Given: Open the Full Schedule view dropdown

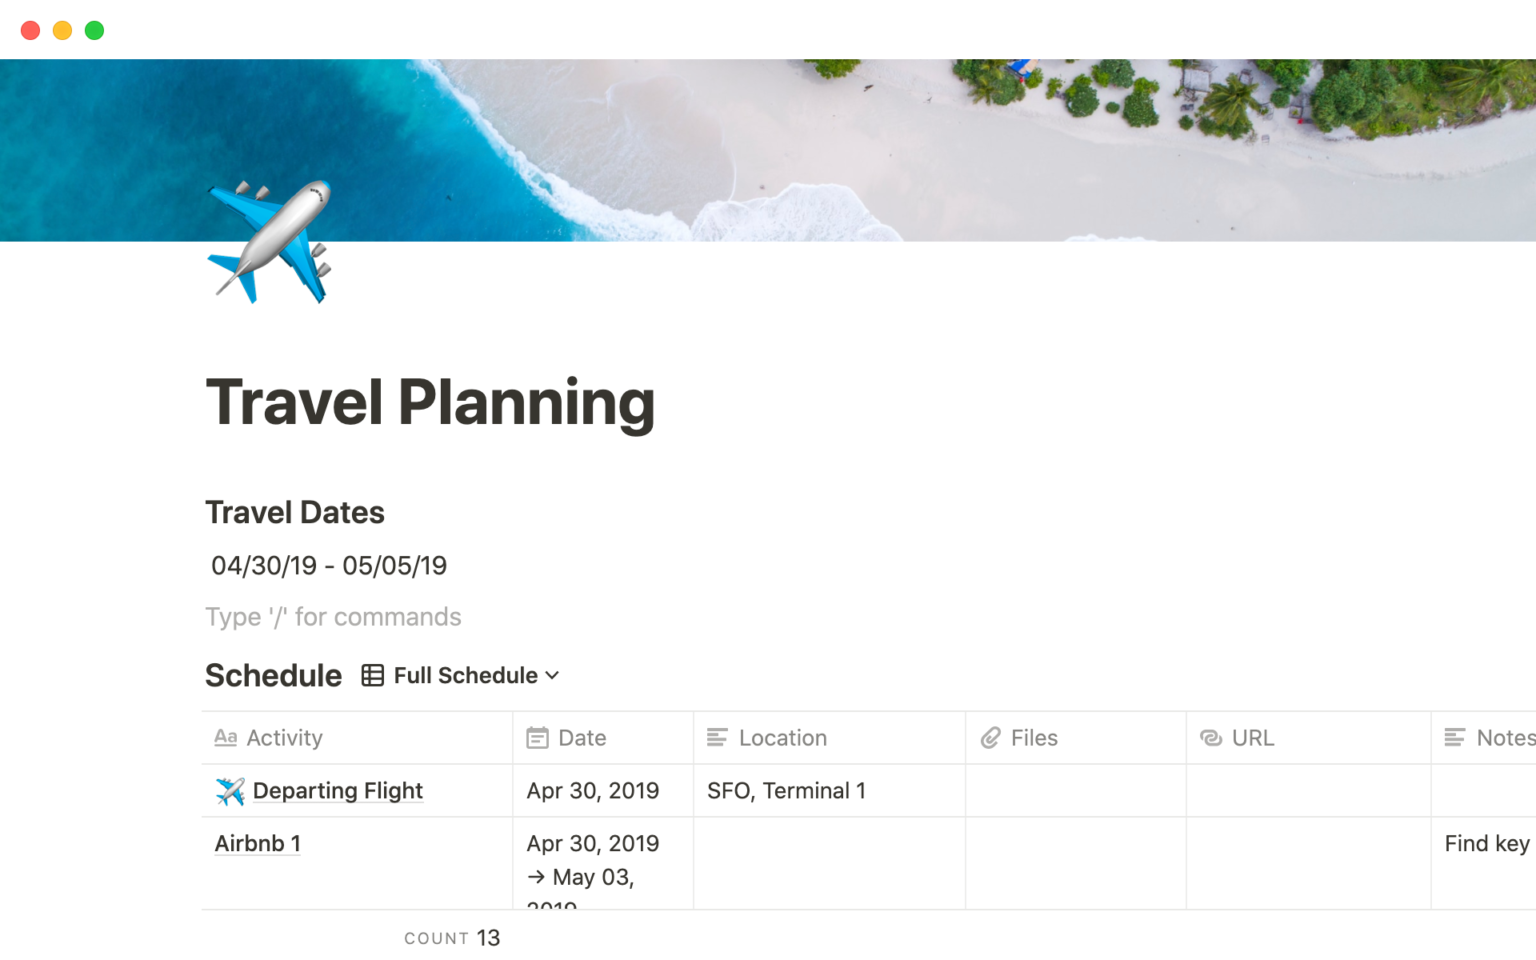Looking at the screenshot, I should (465, 676).
